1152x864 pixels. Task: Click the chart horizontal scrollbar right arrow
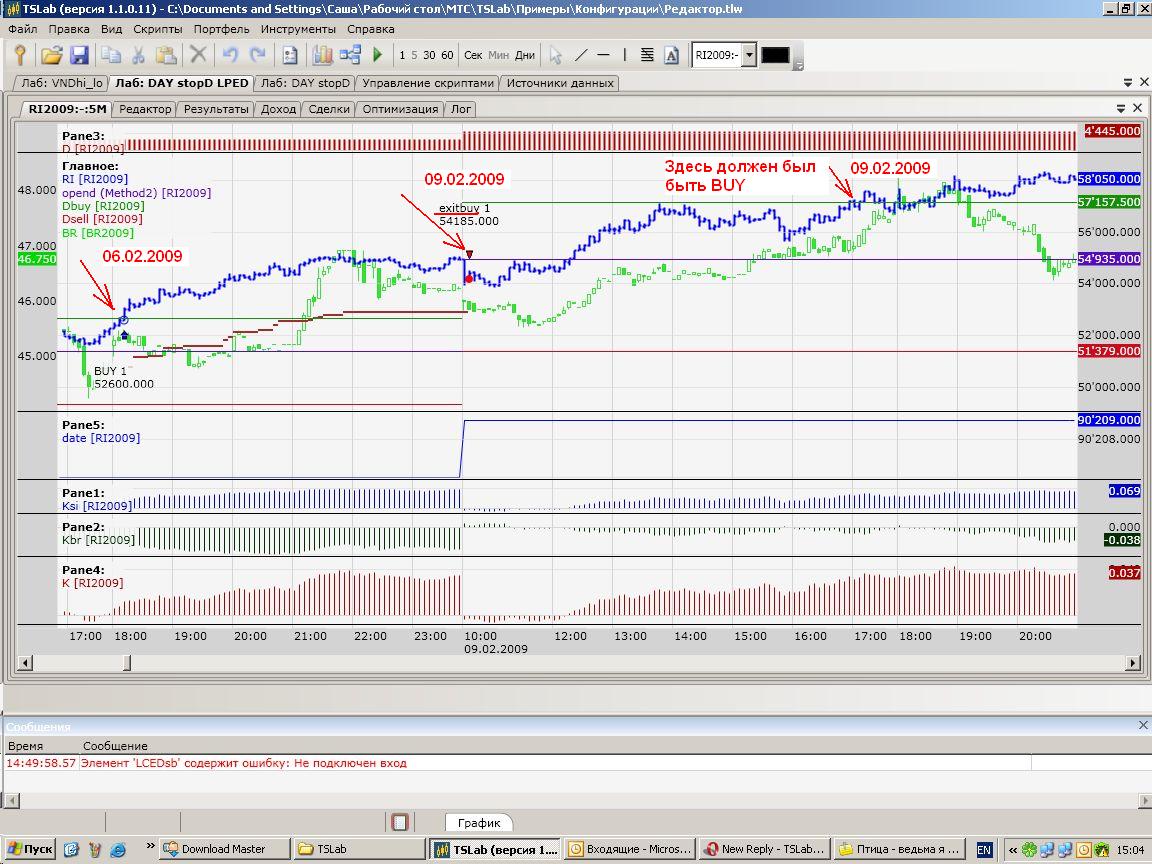[x=1132, y=662]
